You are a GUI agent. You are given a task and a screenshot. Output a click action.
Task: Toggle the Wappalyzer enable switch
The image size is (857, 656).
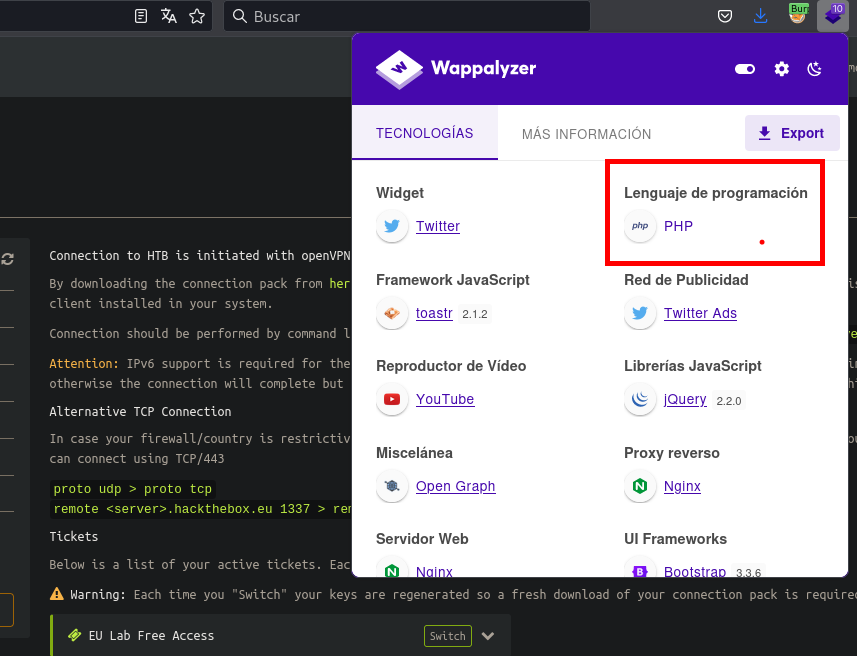tap(745, 69)
